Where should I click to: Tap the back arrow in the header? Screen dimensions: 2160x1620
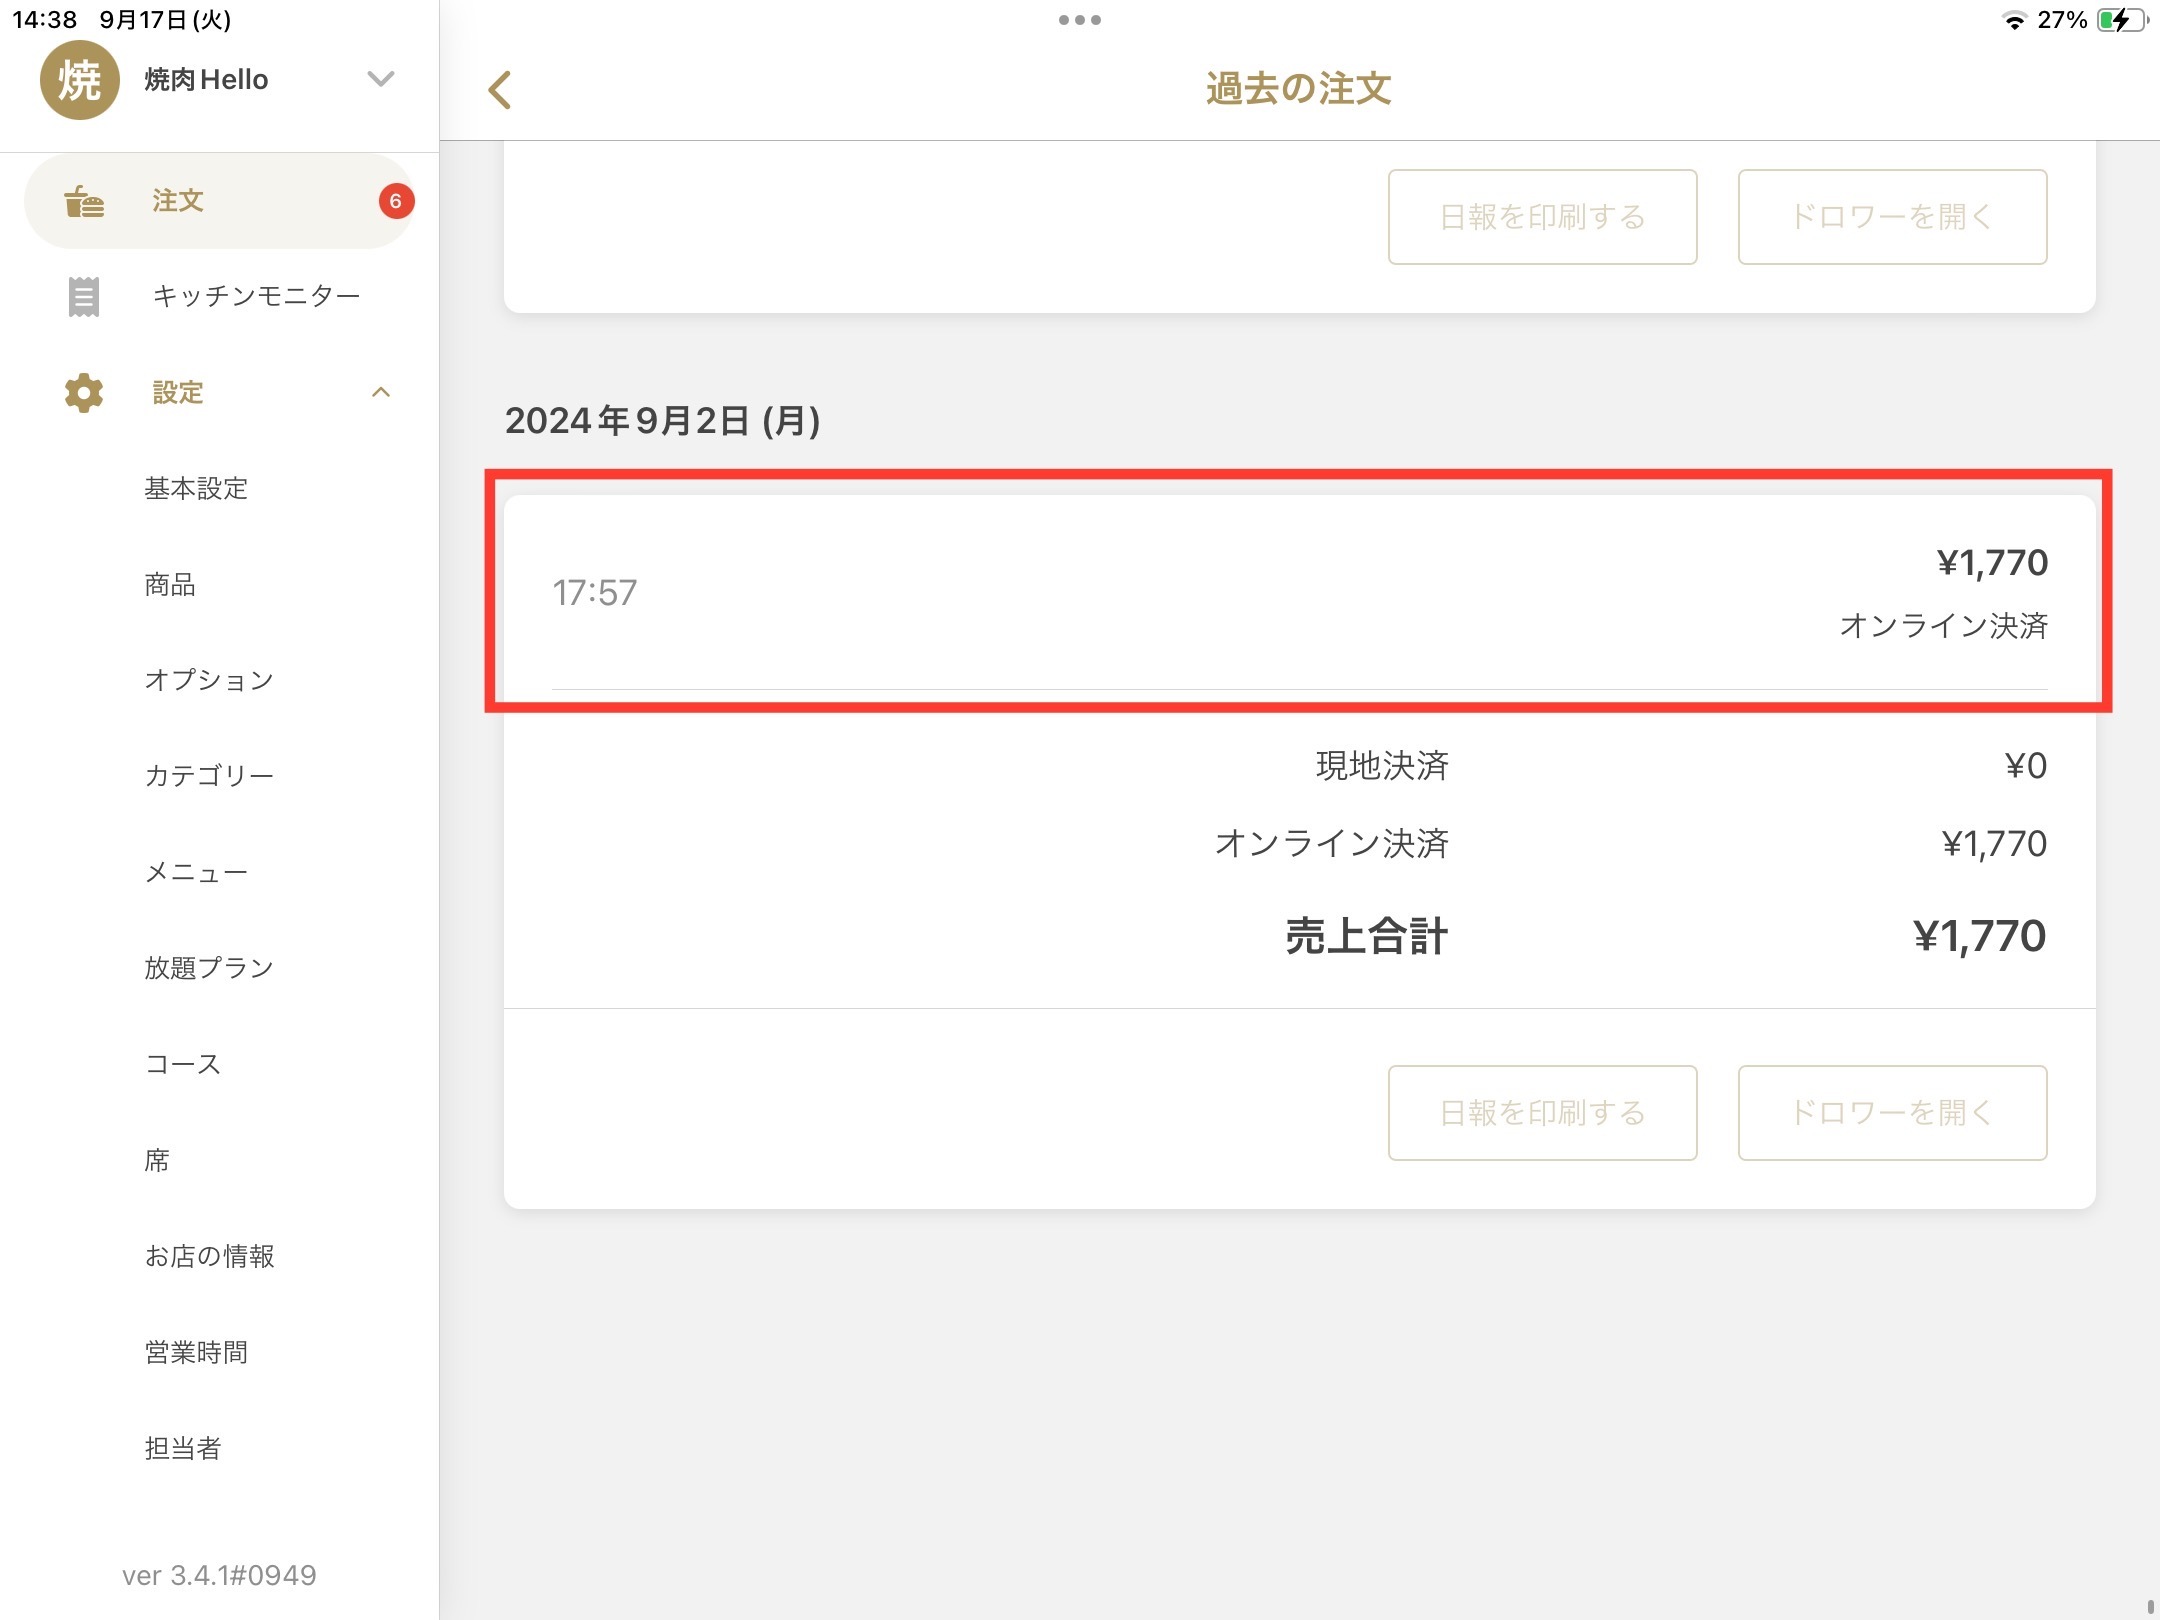[x=500, y=90]
